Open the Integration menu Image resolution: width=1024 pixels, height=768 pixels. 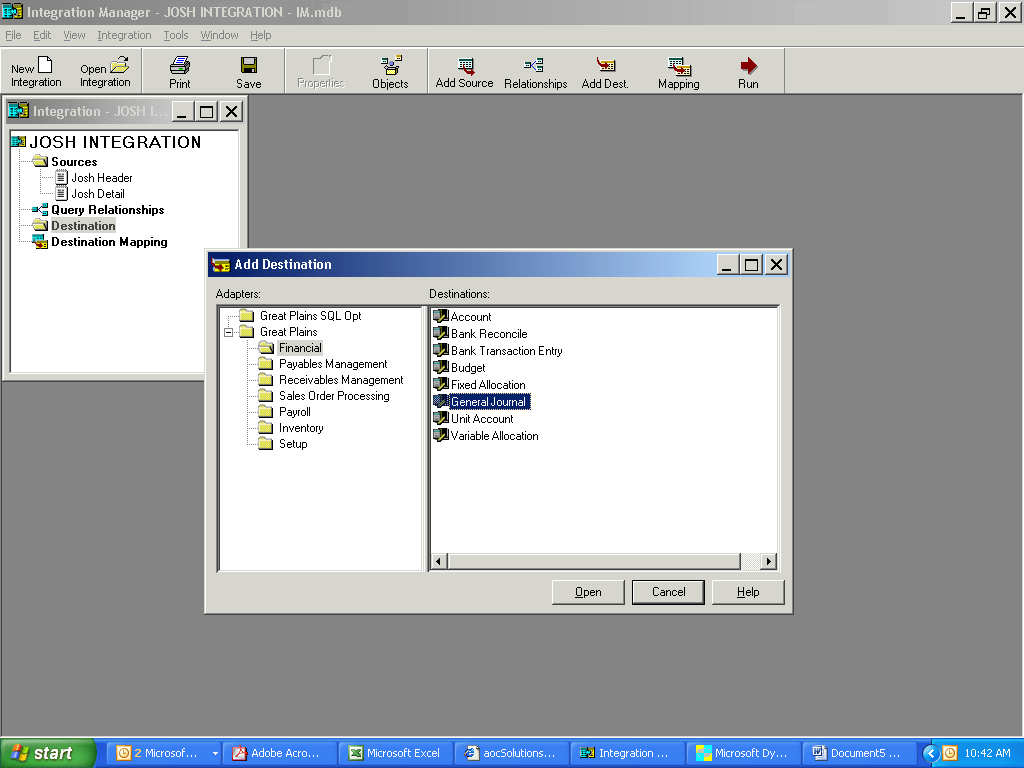click(124, 35)
